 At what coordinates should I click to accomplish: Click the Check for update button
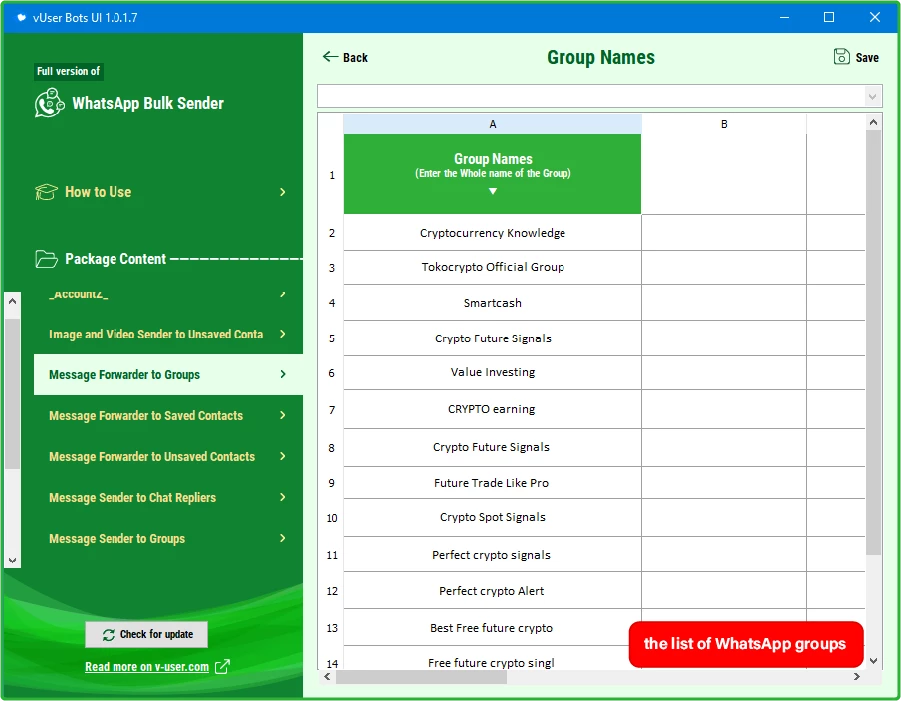(147, 634)
